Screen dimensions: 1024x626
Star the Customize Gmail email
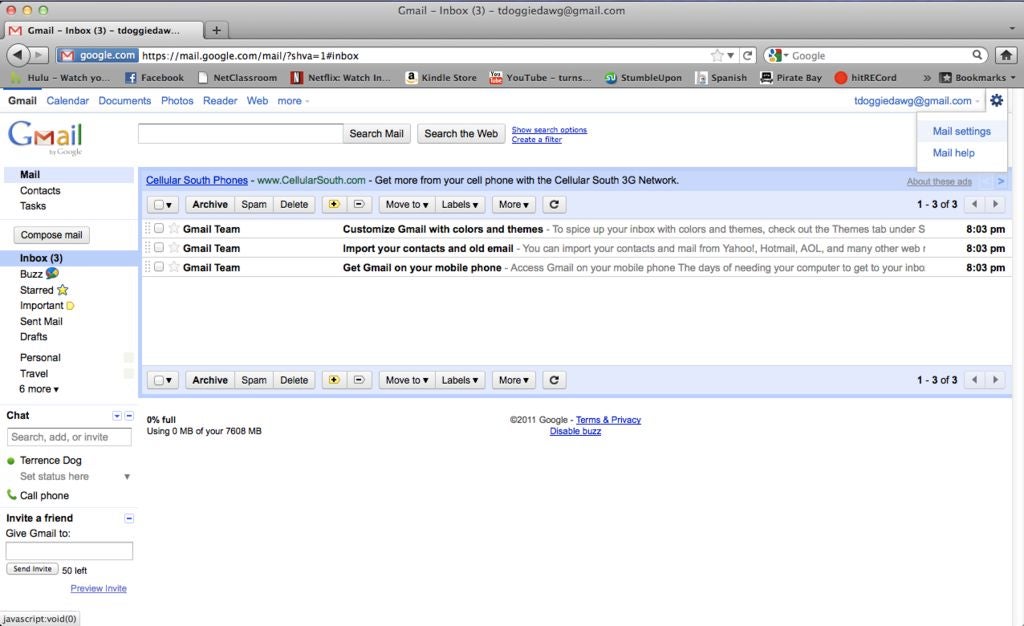174,228
